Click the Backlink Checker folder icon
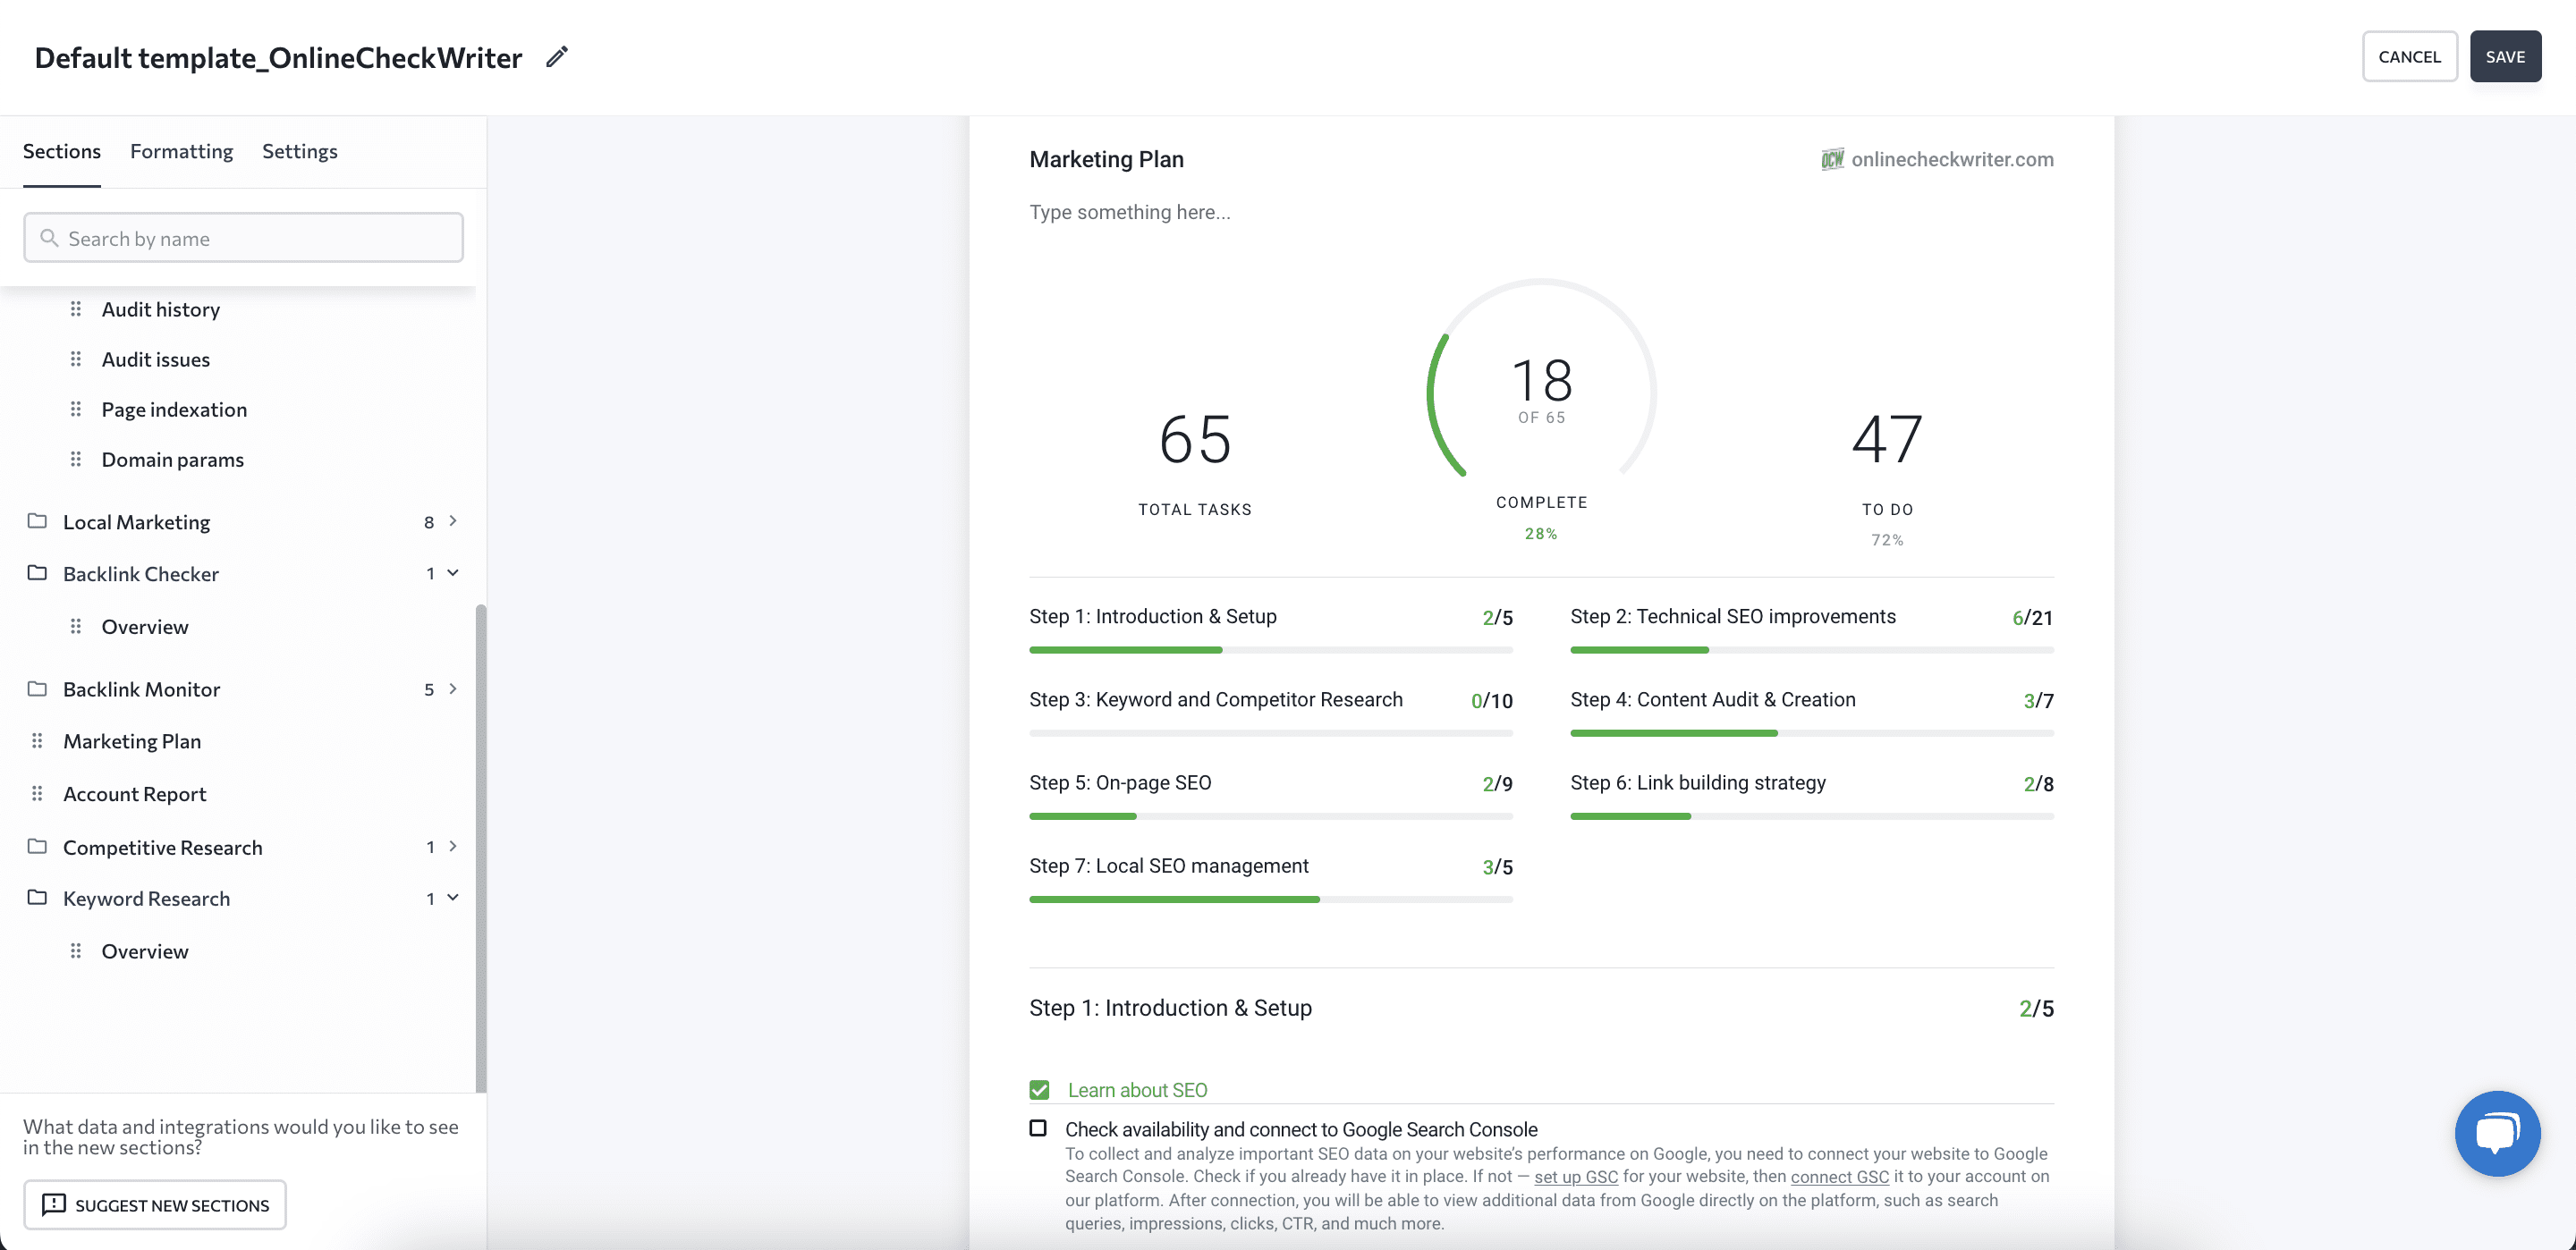 click(37, 573)
